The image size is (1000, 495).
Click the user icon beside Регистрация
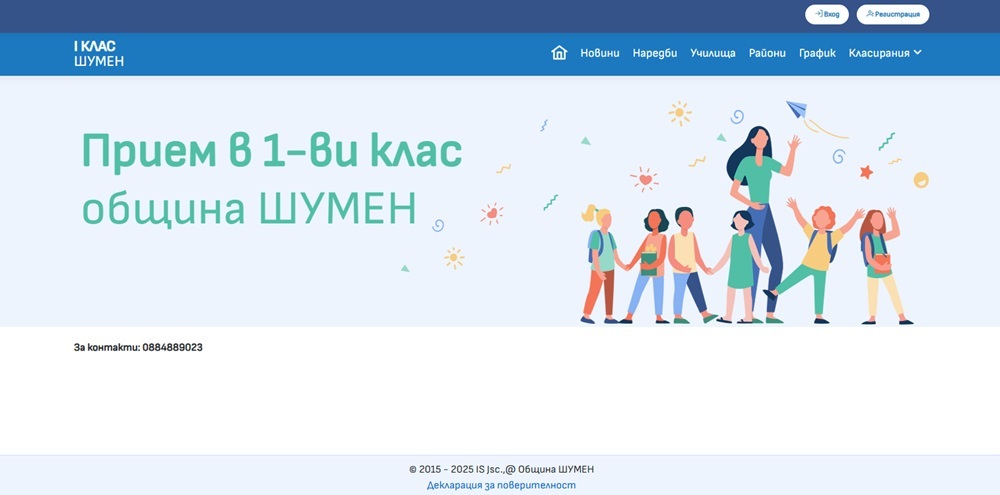click(870, 14)
